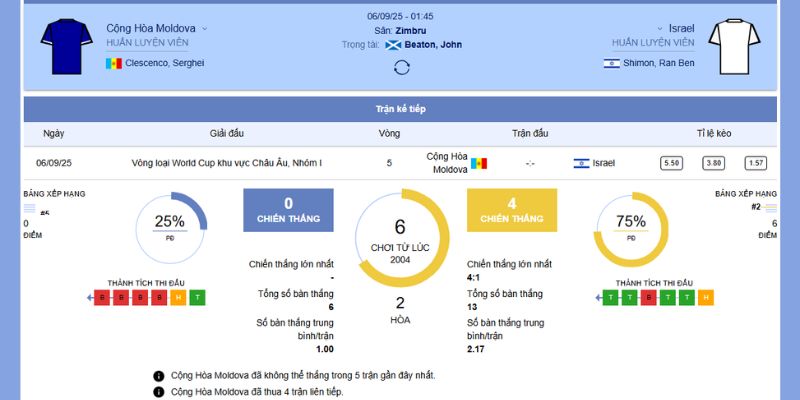800x400 pixels.
Task: Open referee Beaton, John link
Action: [x=433, y=45]
